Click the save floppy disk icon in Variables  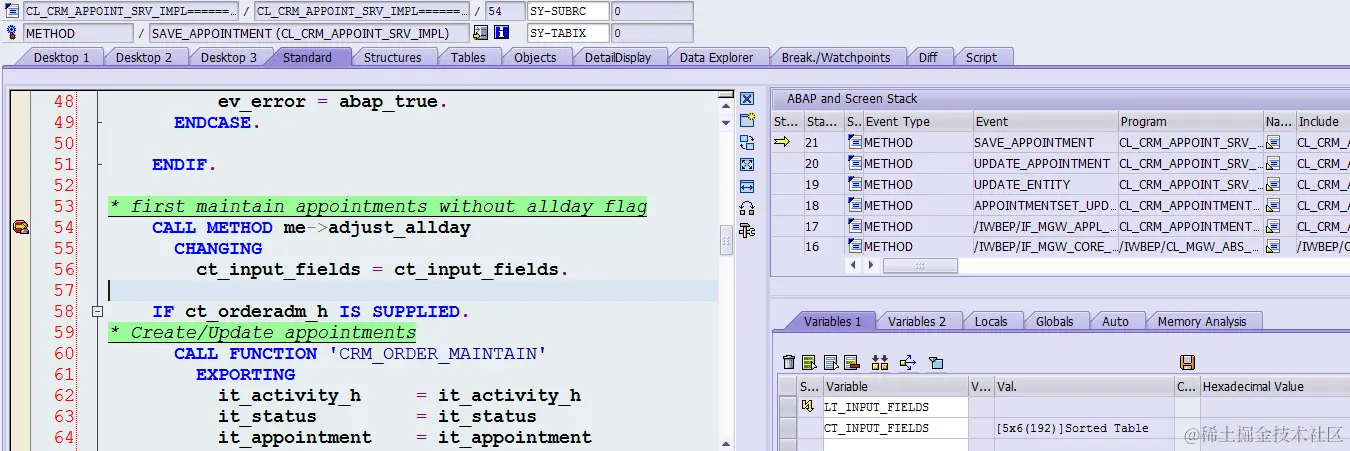(1187, 362)
